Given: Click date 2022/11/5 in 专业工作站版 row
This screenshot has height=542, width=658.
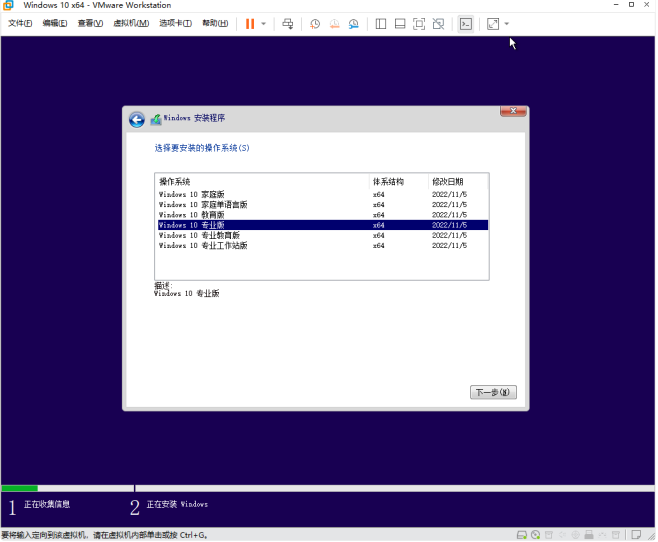Looking at the screenshot, I should point(449,246).
